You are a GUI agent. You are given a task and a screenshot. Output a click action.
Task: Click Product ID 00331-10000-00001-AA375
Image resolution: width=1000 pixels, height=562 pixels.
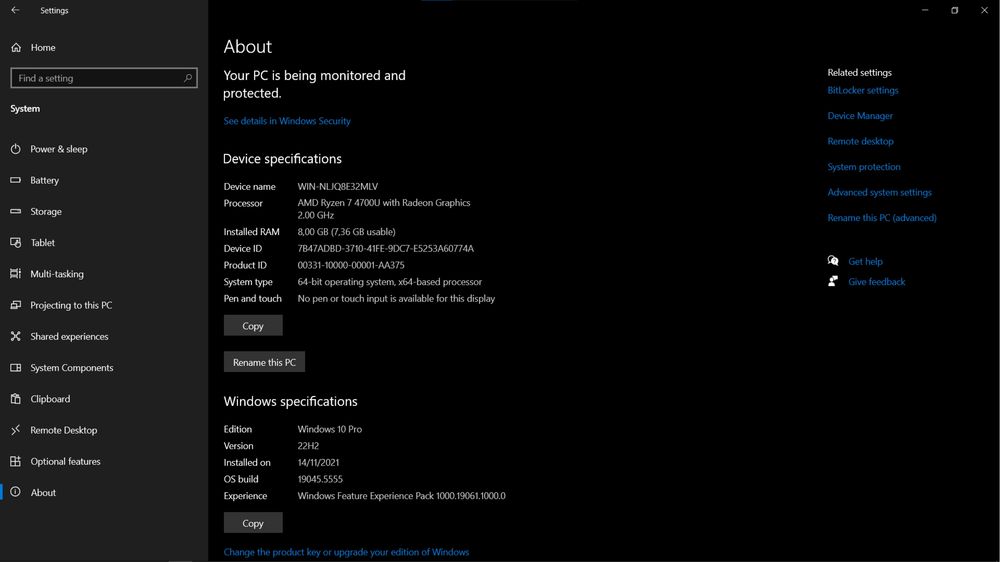351,265
